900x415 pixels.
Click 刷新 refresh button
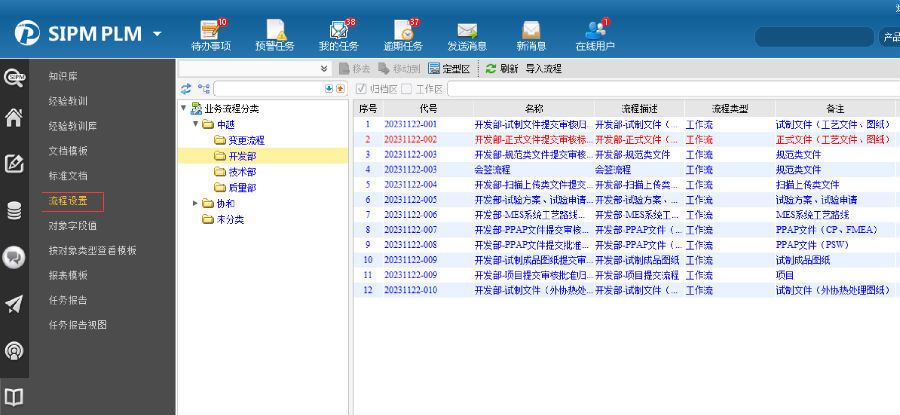[502, 69]
